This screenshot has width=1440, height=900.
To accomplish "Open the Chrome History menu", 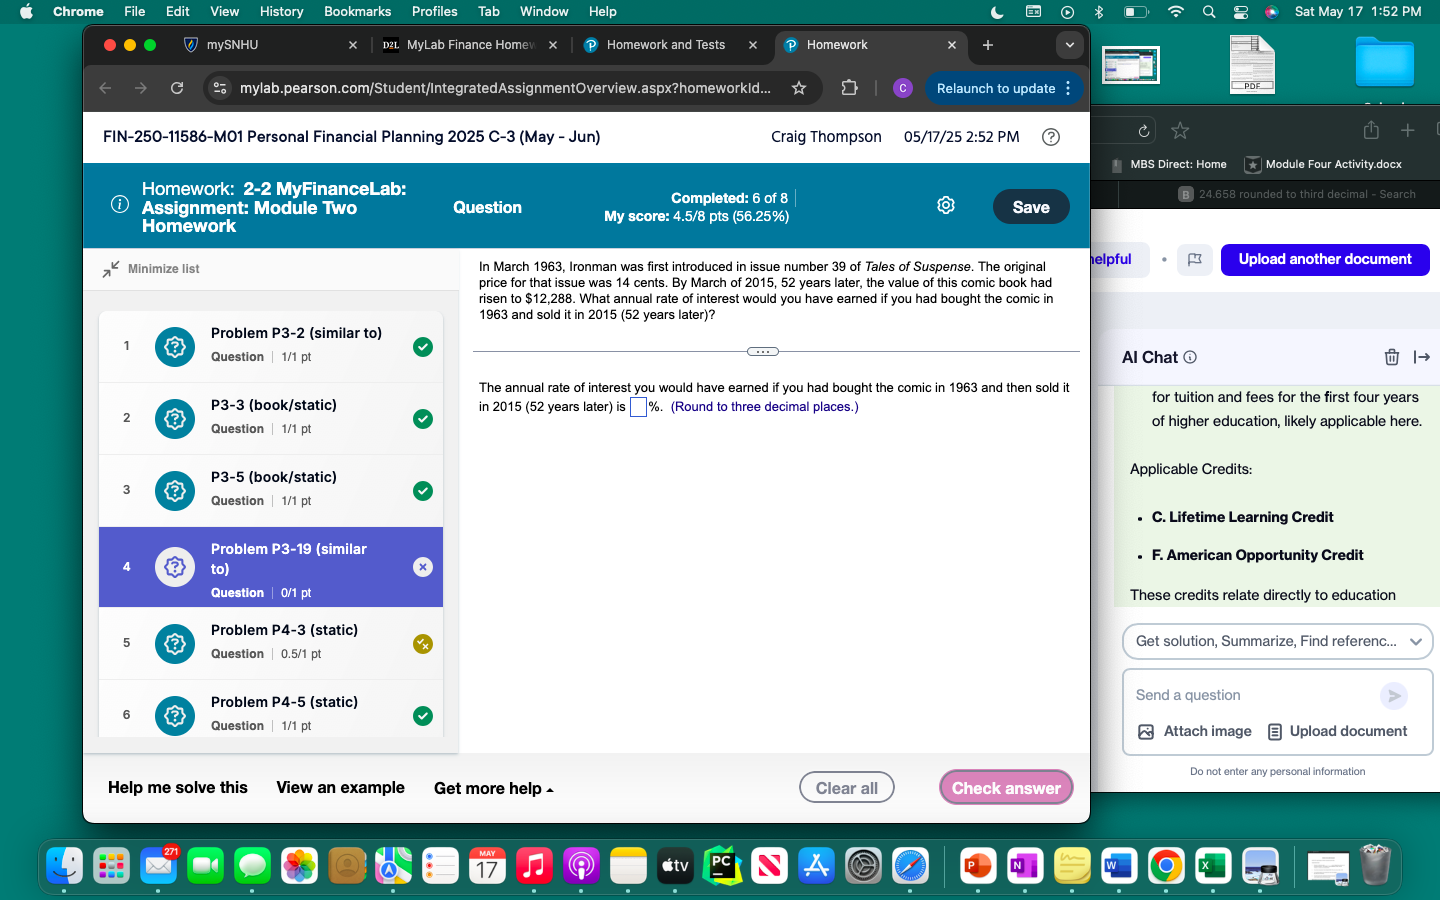I will (x=281, y=12).
